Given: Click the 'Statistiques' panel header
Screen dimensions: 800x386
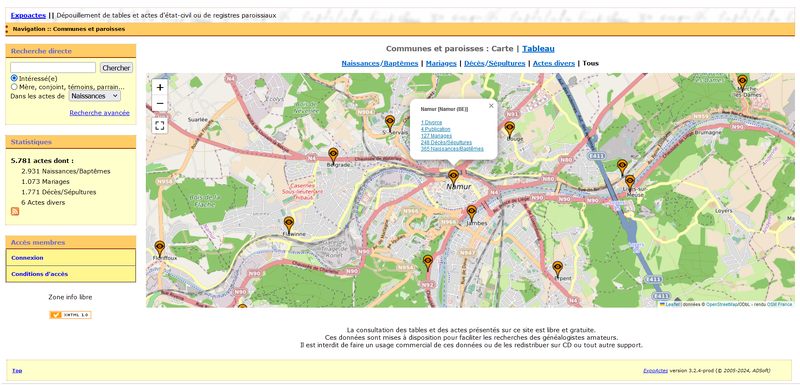Looking at the screenshot, I should [70, 142].
